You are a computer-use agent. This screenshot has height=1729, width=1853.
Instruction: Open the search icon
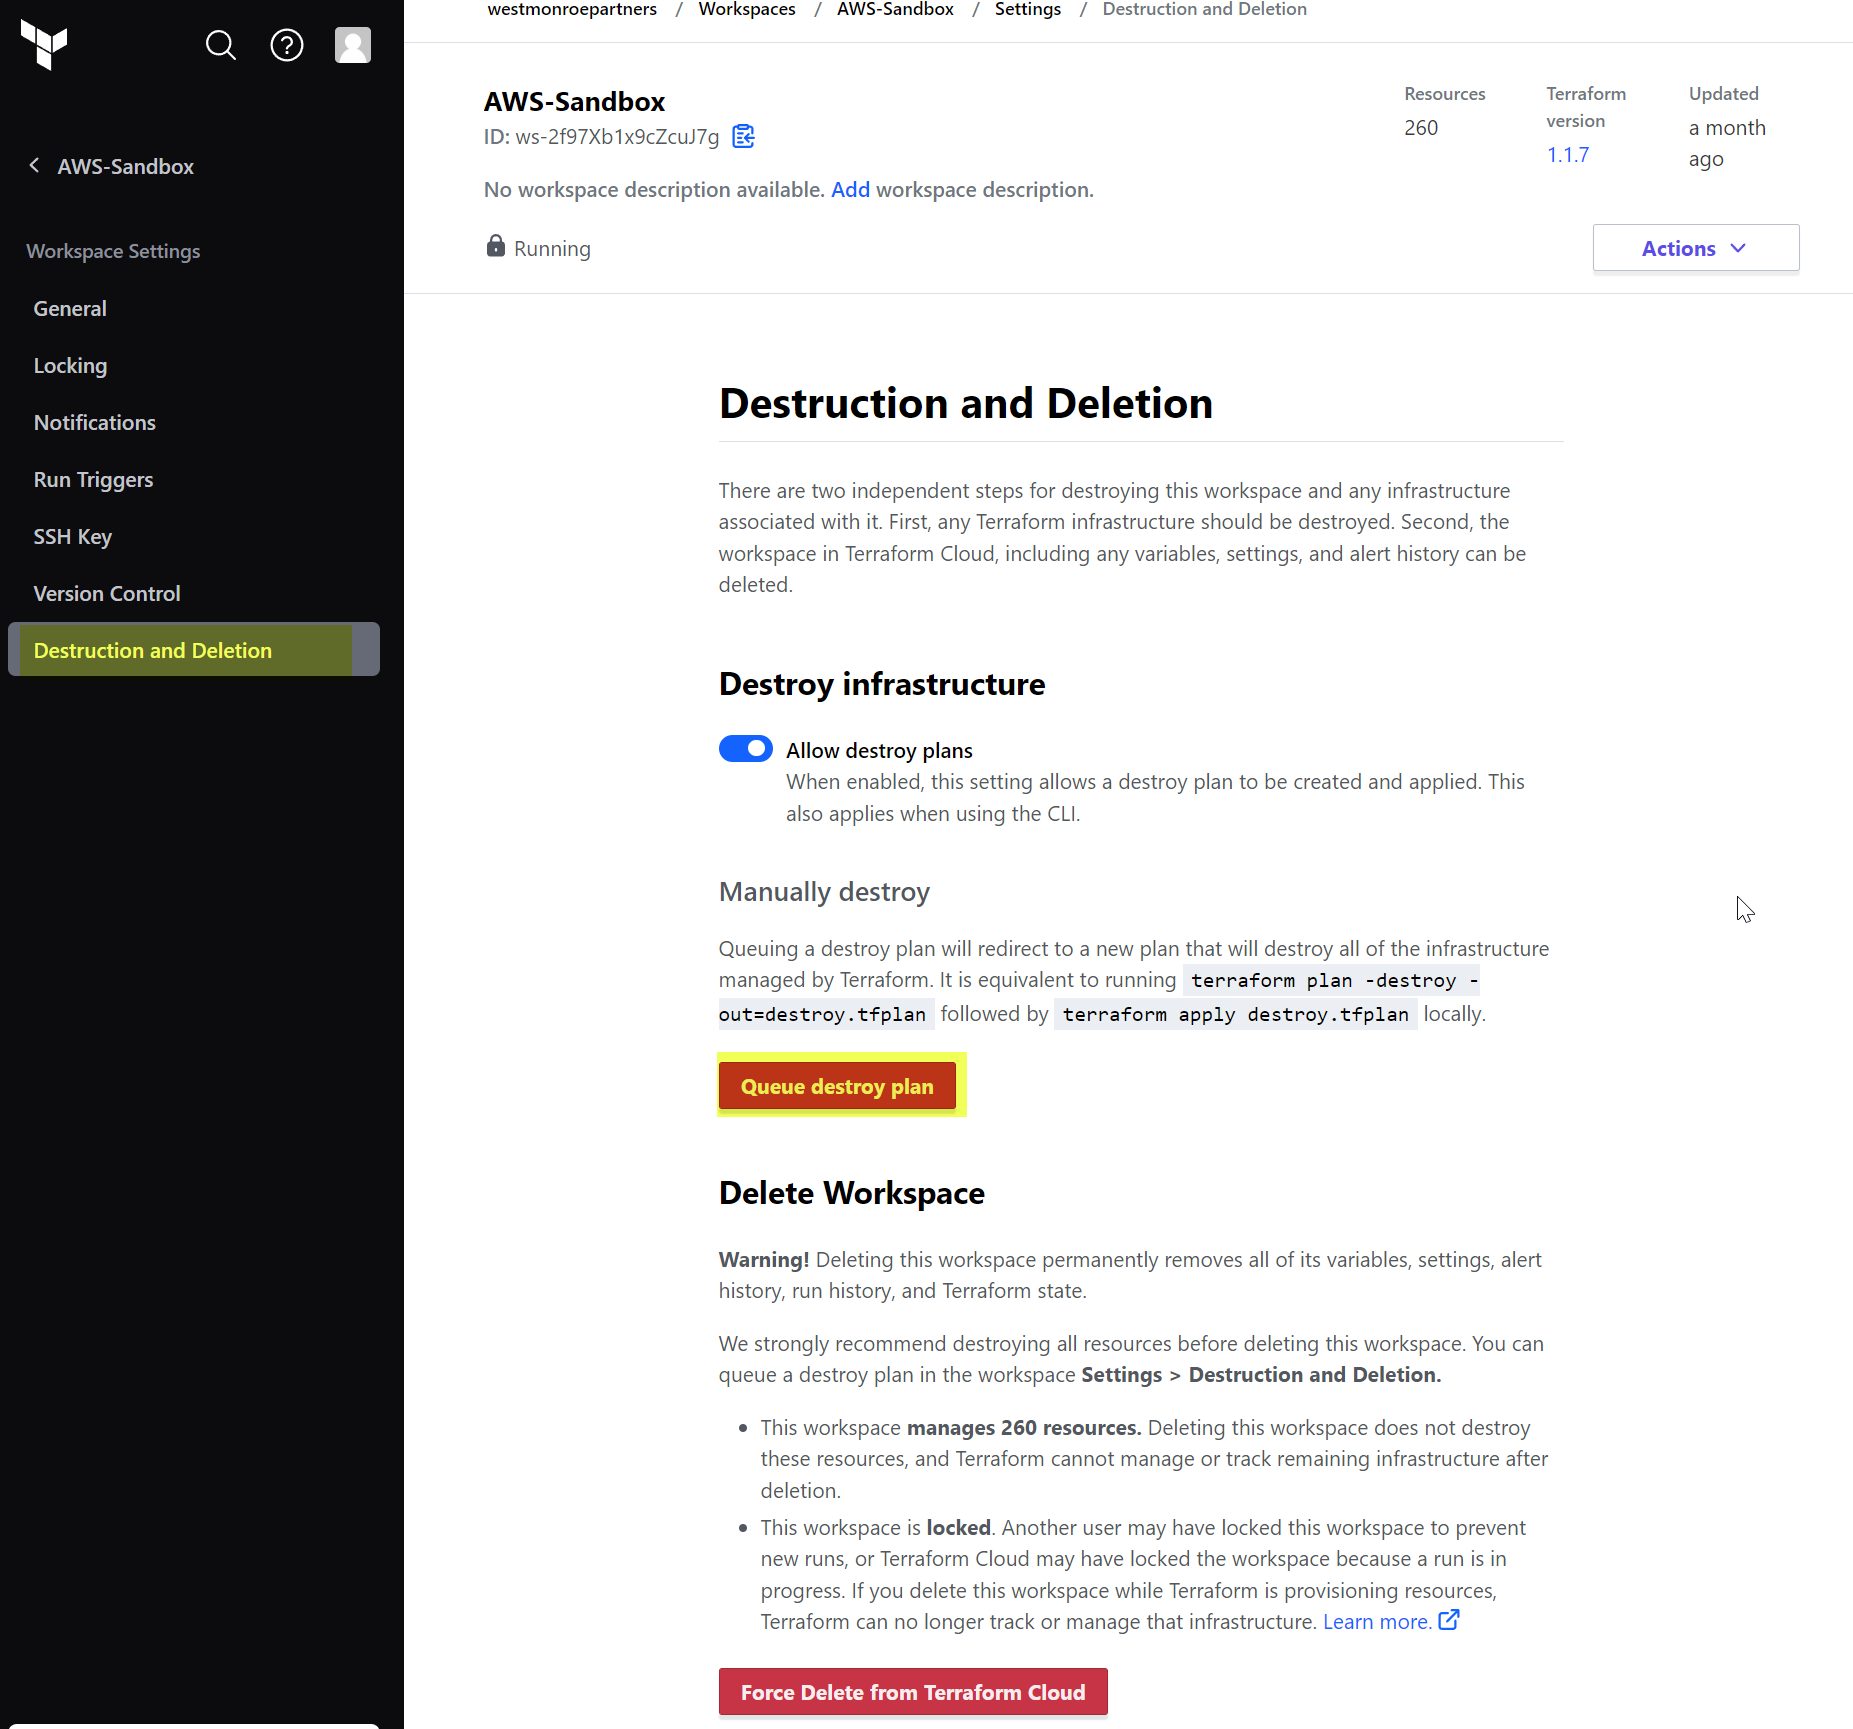pyautogui.click(x=220, y=45)
